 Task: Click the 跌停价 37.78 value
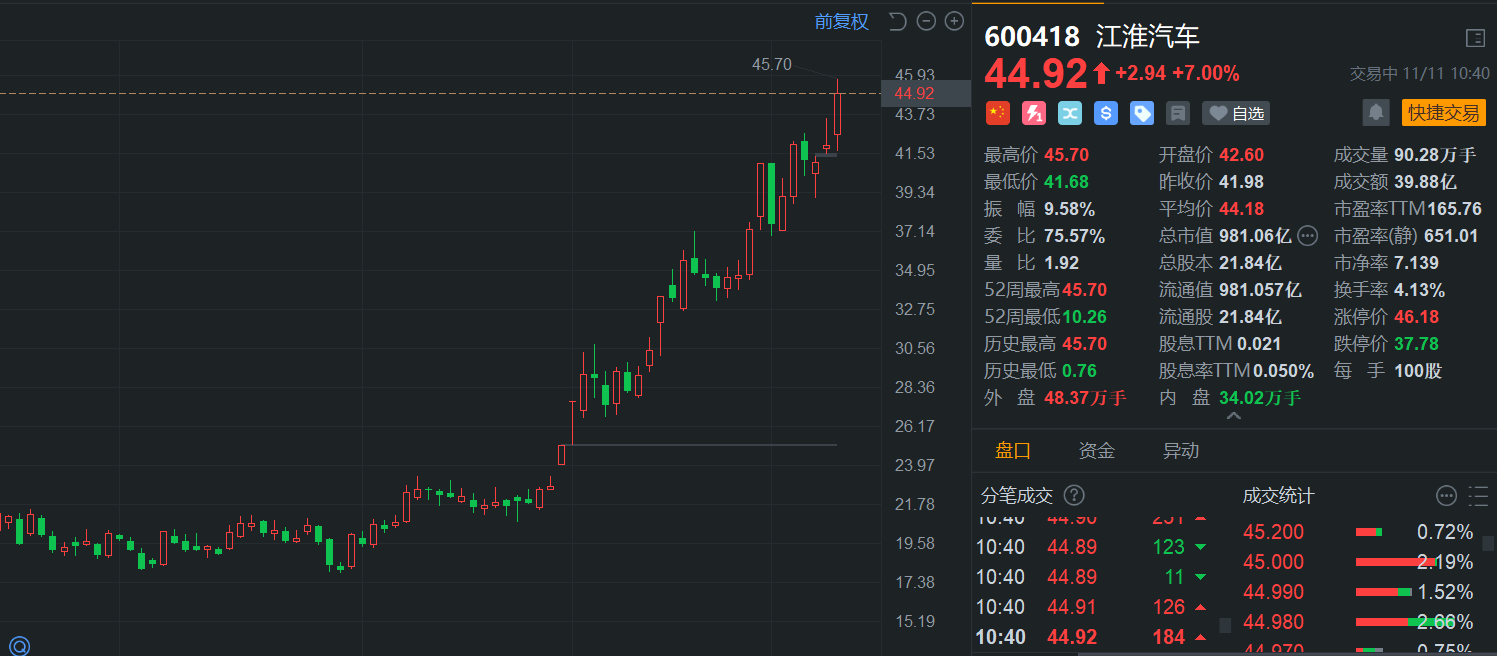(x=1417, y=344)
